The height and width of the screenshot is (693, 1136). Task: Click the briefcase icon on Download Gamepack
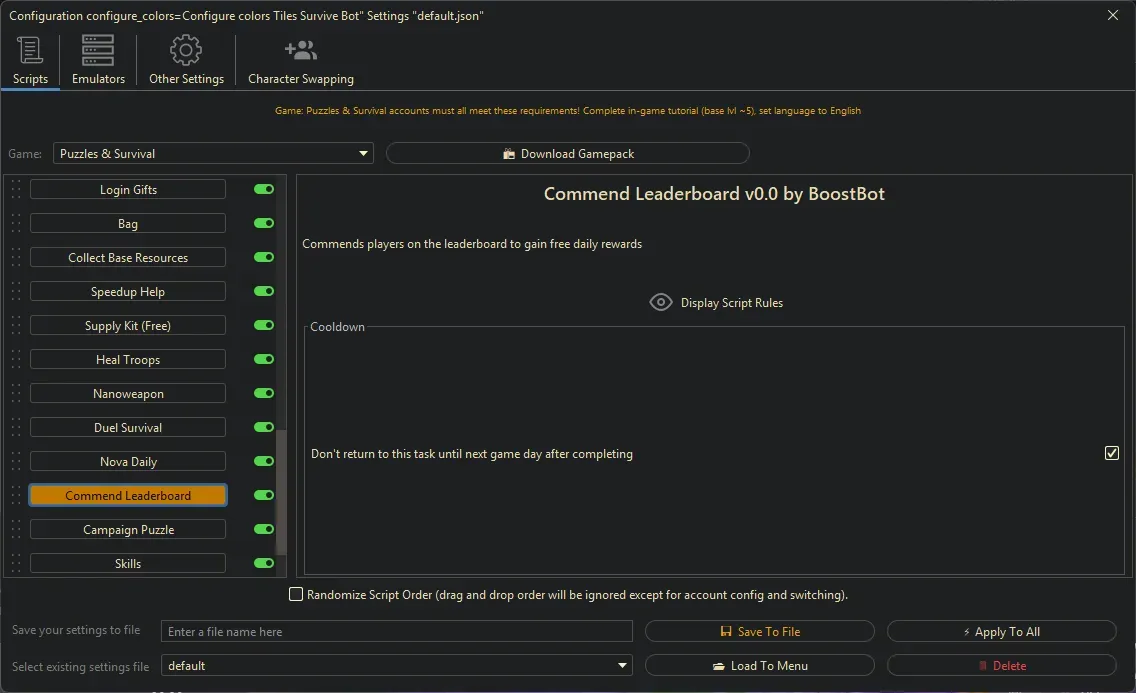508,153
